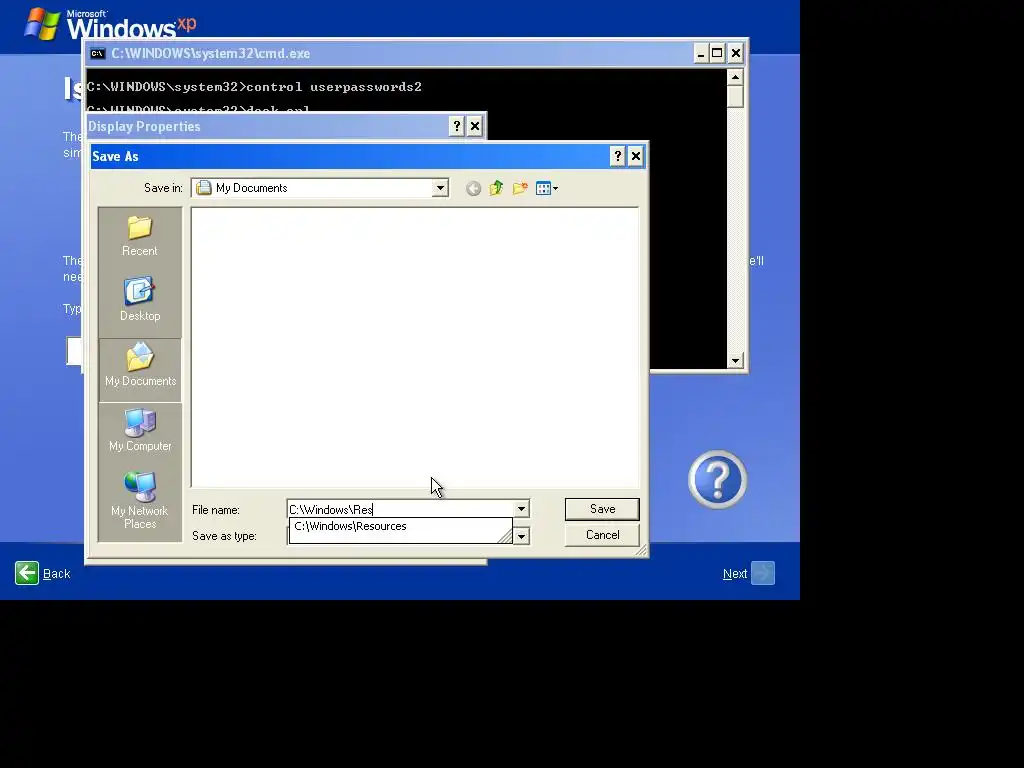1024x768 pixels.
Task: Open the View Menu icon
Action: (x=547, y=189)
